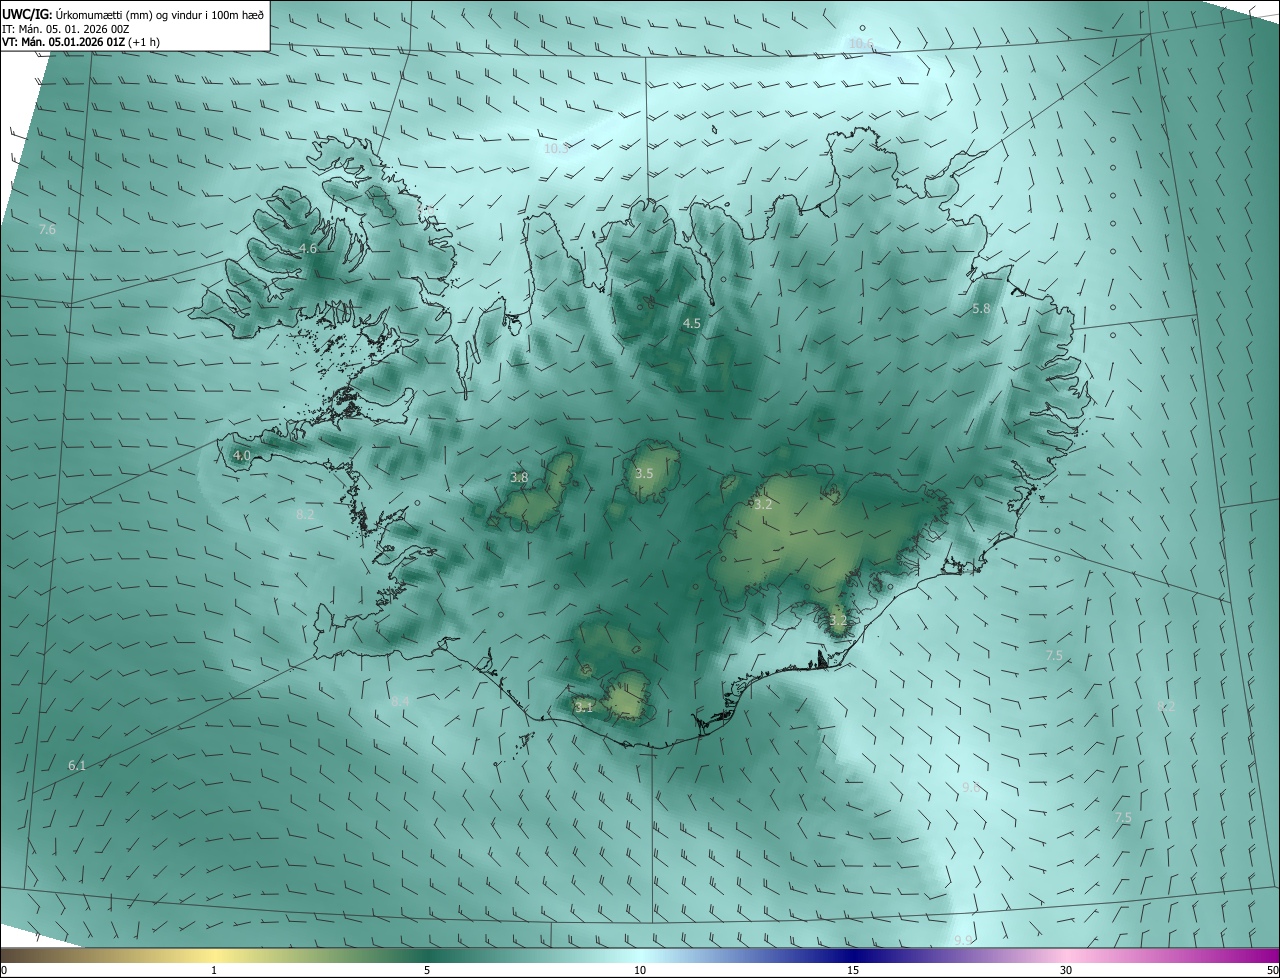Click the 50 tick label under the color bar
This screenshot has height=978, width=1280.
1271,971
